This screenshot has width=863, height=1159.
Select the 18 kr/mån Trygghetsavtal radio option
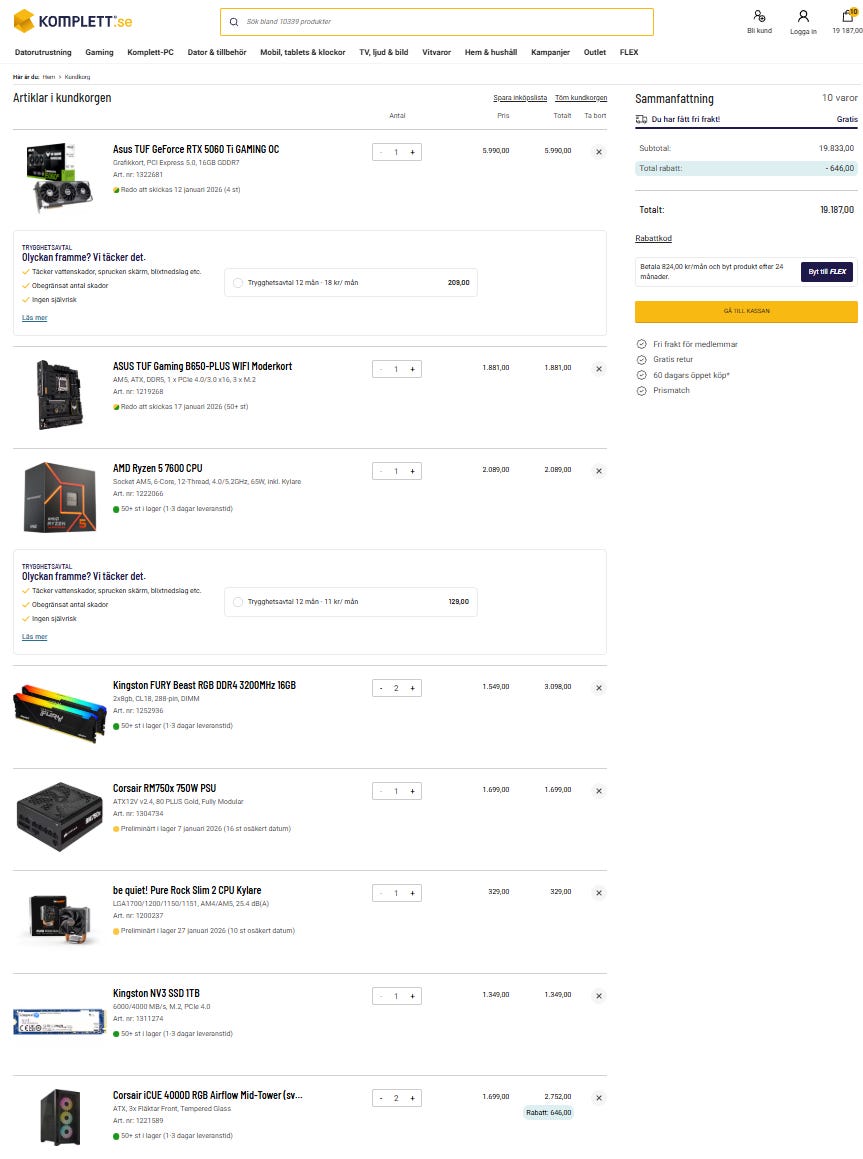click(x=238, y=282)
